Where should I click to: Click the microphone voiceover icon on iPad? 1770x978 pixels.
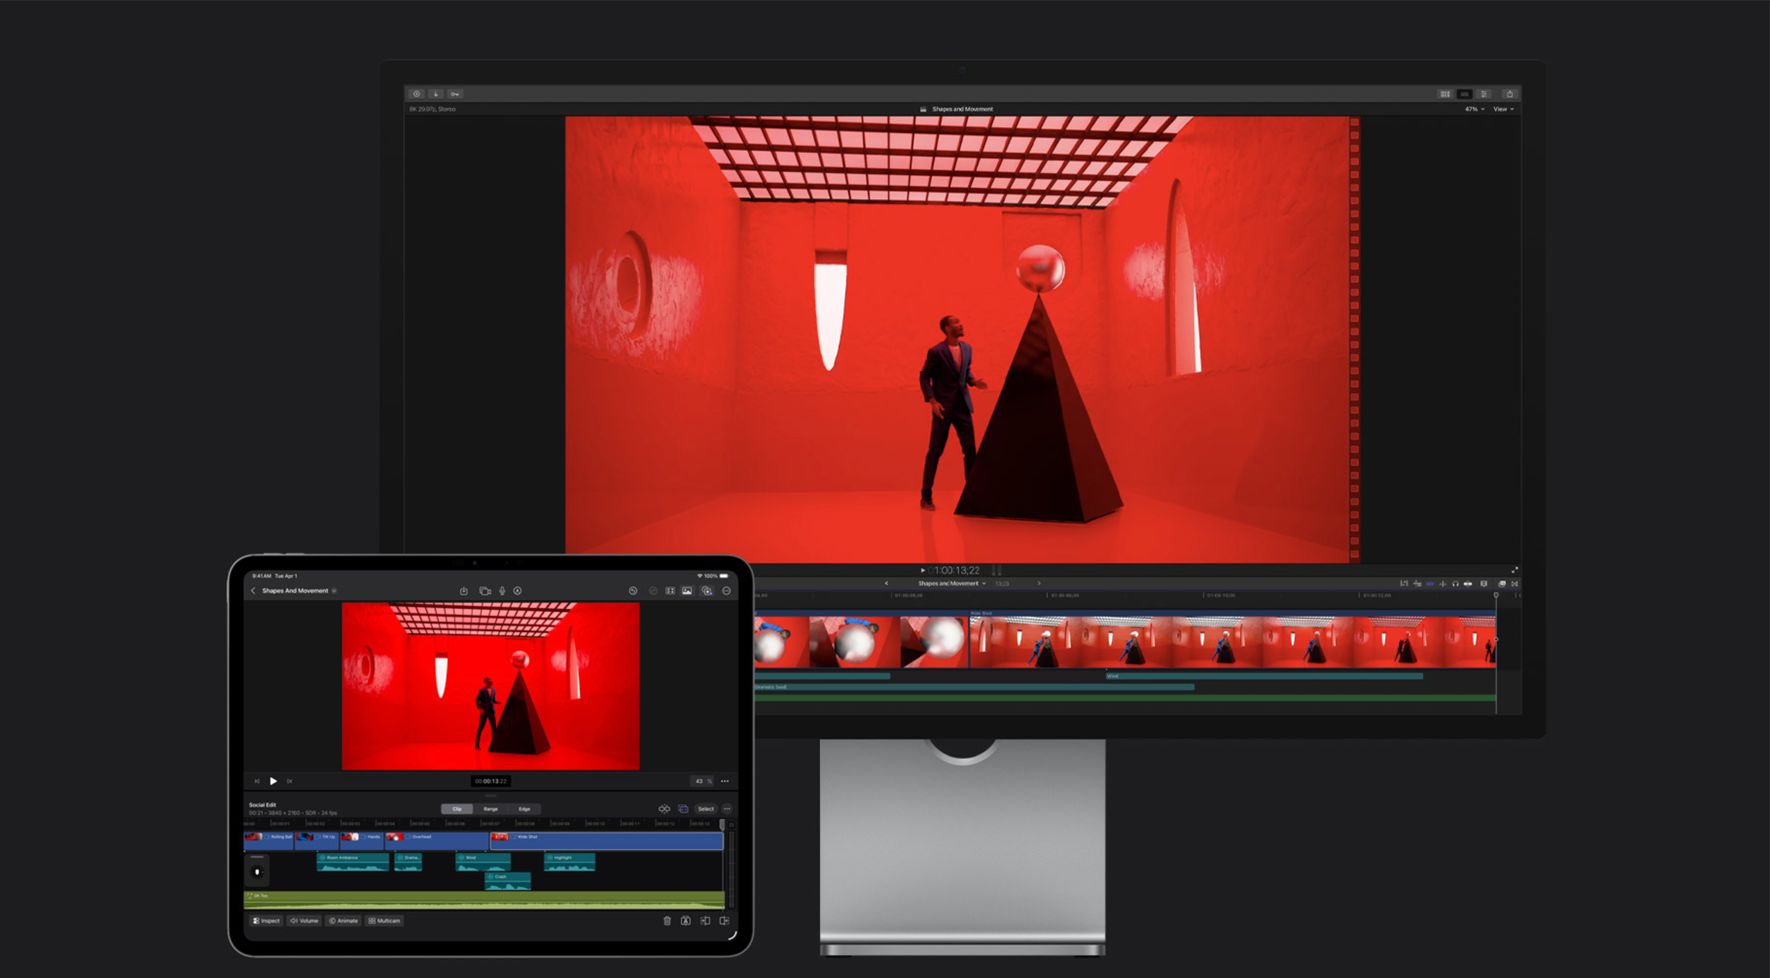(x=502, y=591)
